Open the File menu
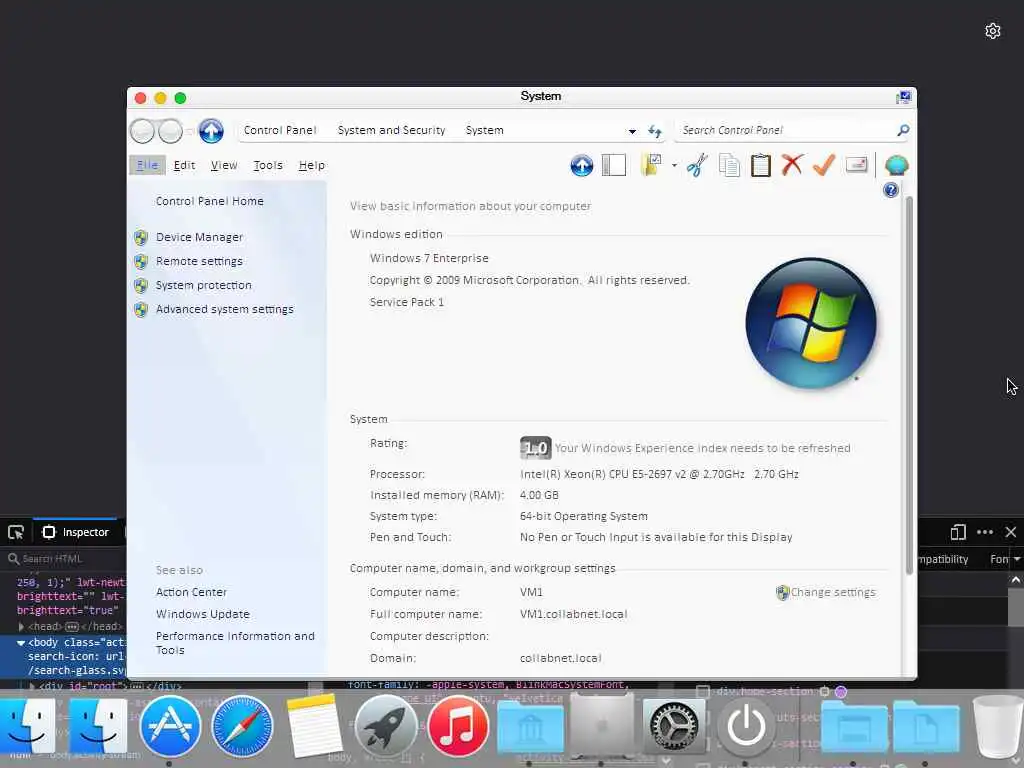Viewport: 1024px width, 768px height. [147, 165]
